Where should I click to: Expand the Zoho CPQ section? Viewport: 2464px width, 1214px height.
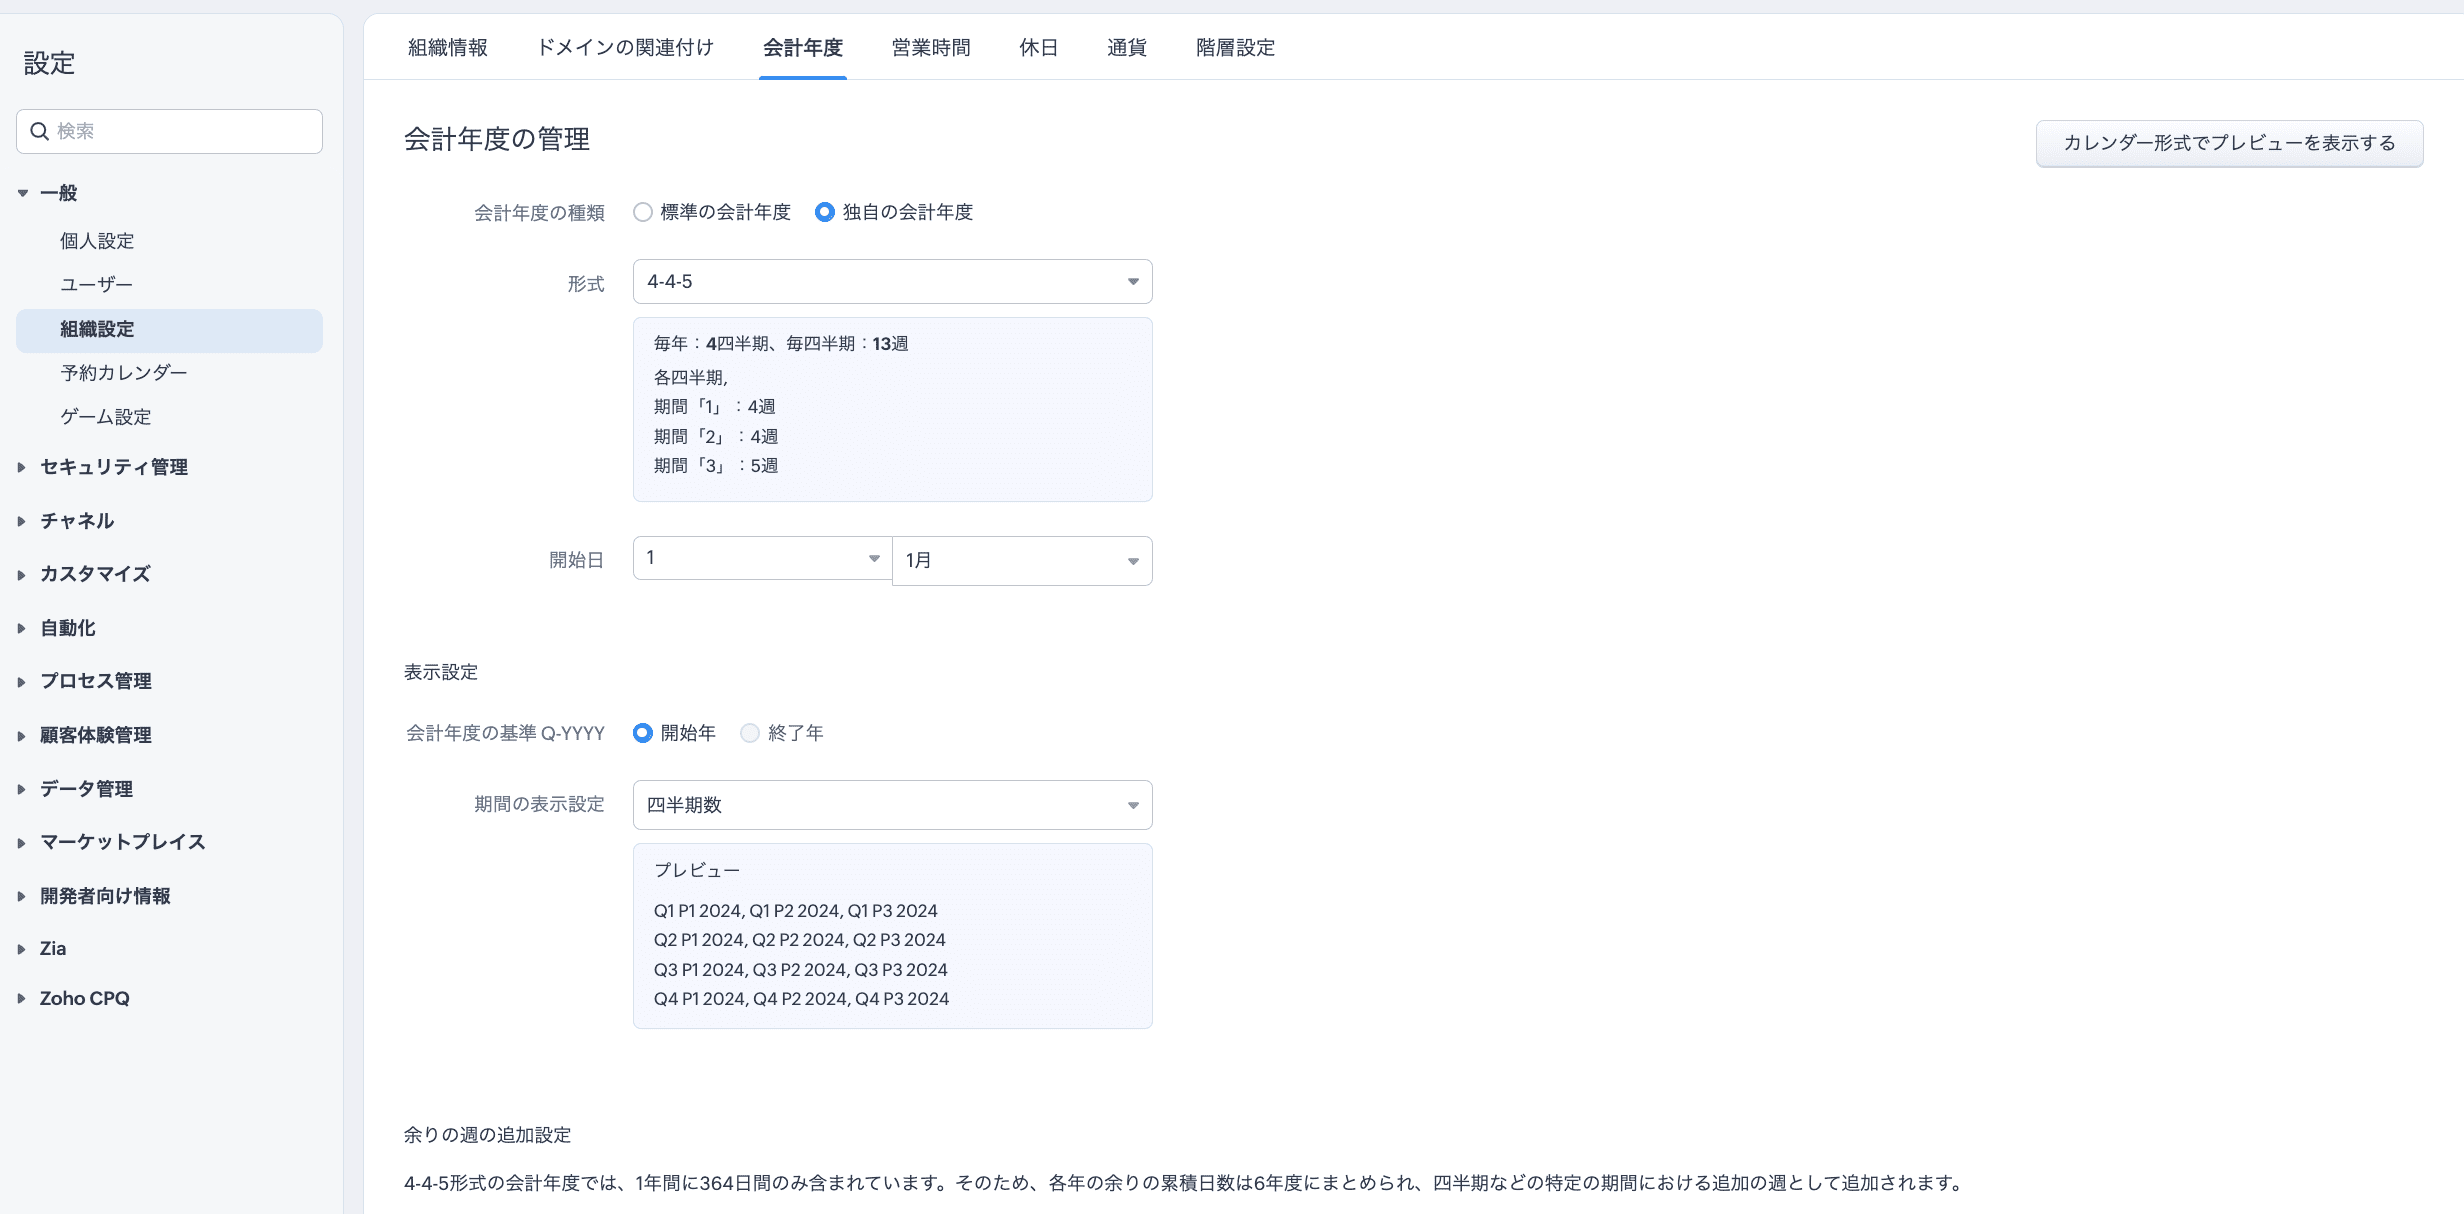pos(22,998)
